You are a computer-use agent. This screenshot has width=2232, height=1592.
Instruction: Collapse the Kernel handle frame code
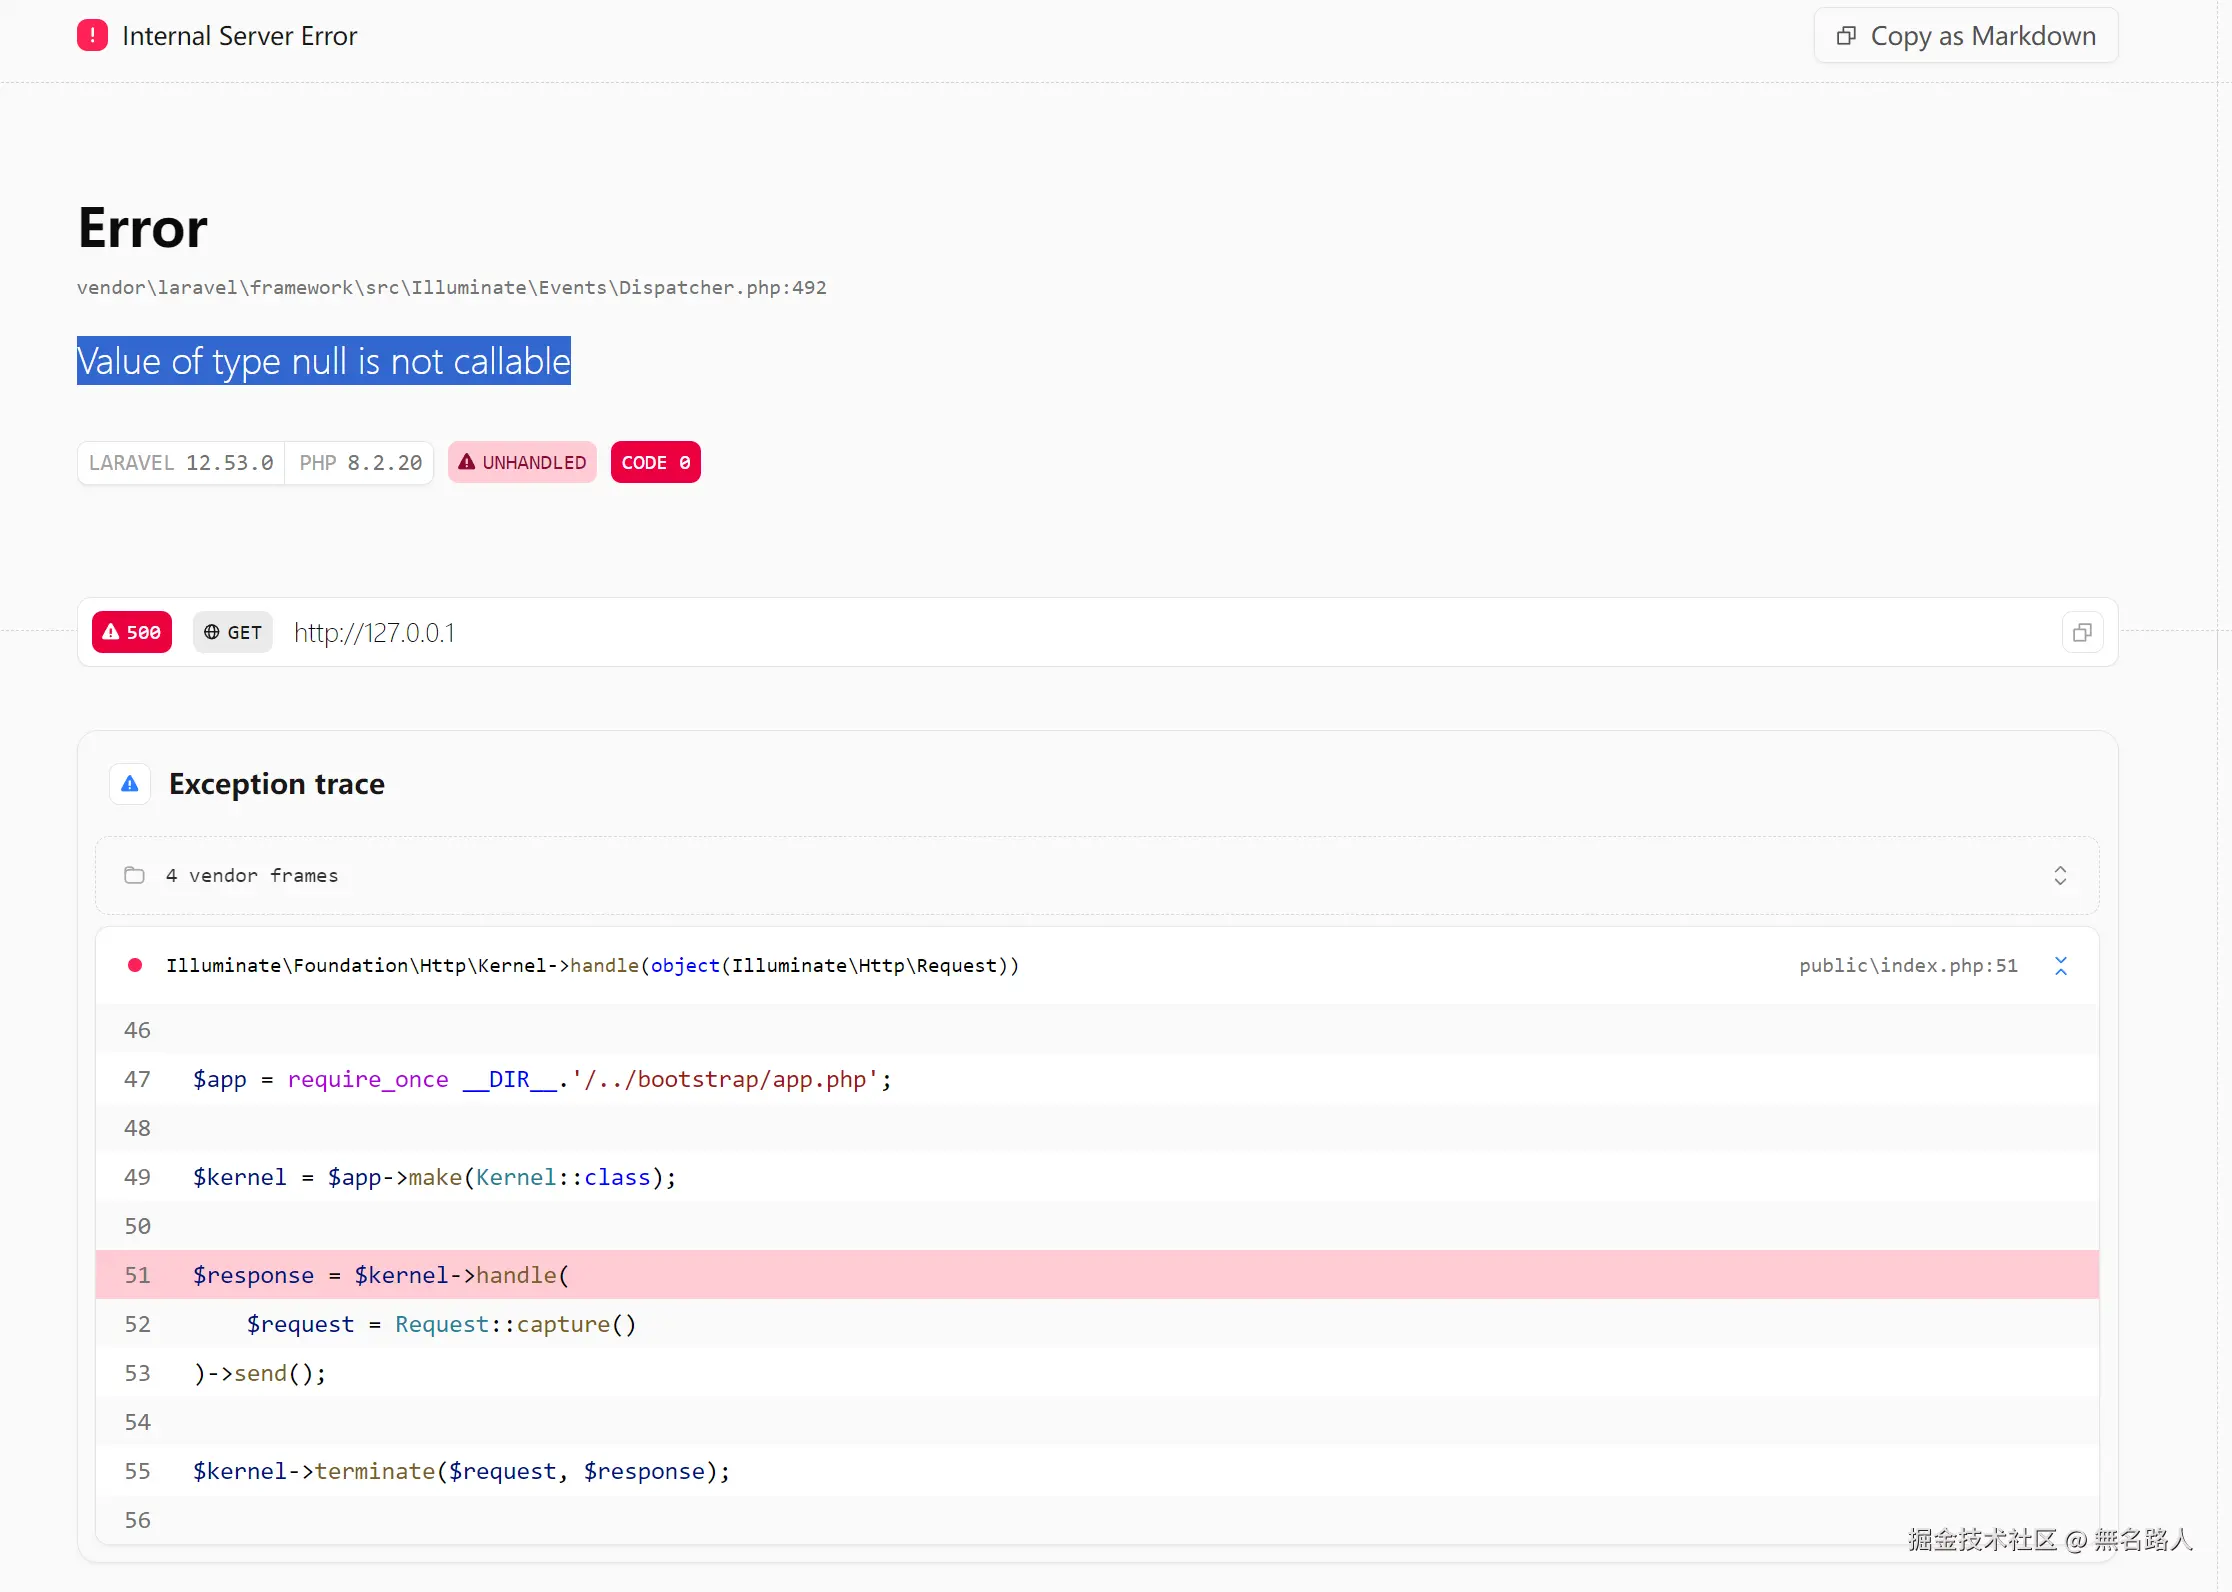click(2060, 966)
